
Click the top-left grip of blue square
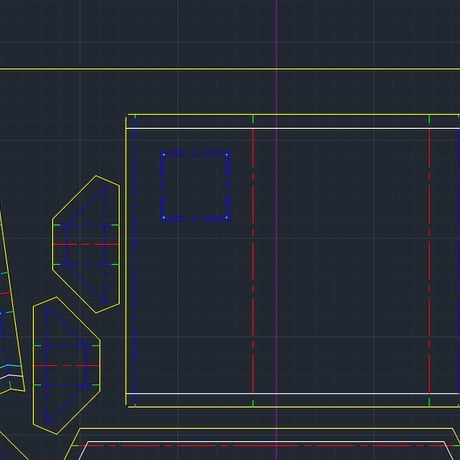[164, 155]
